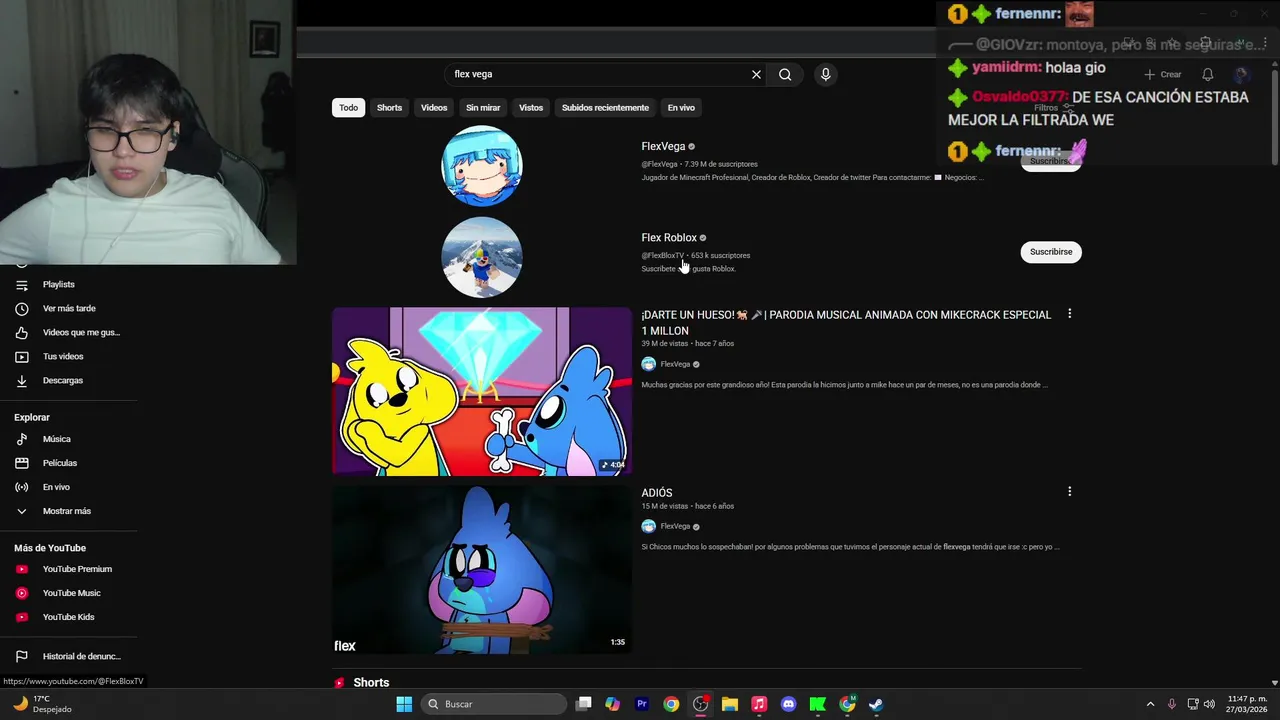The width and height of the screenshot is (1280, 720).
Task: Open the volume tray icon
Action: (x=1212, y=704)
